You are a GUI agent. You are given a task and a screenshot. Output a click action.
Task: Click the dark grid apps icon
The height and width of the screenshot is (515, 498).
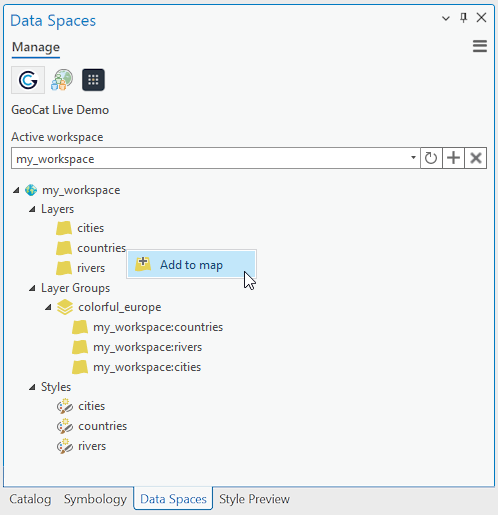93,80
